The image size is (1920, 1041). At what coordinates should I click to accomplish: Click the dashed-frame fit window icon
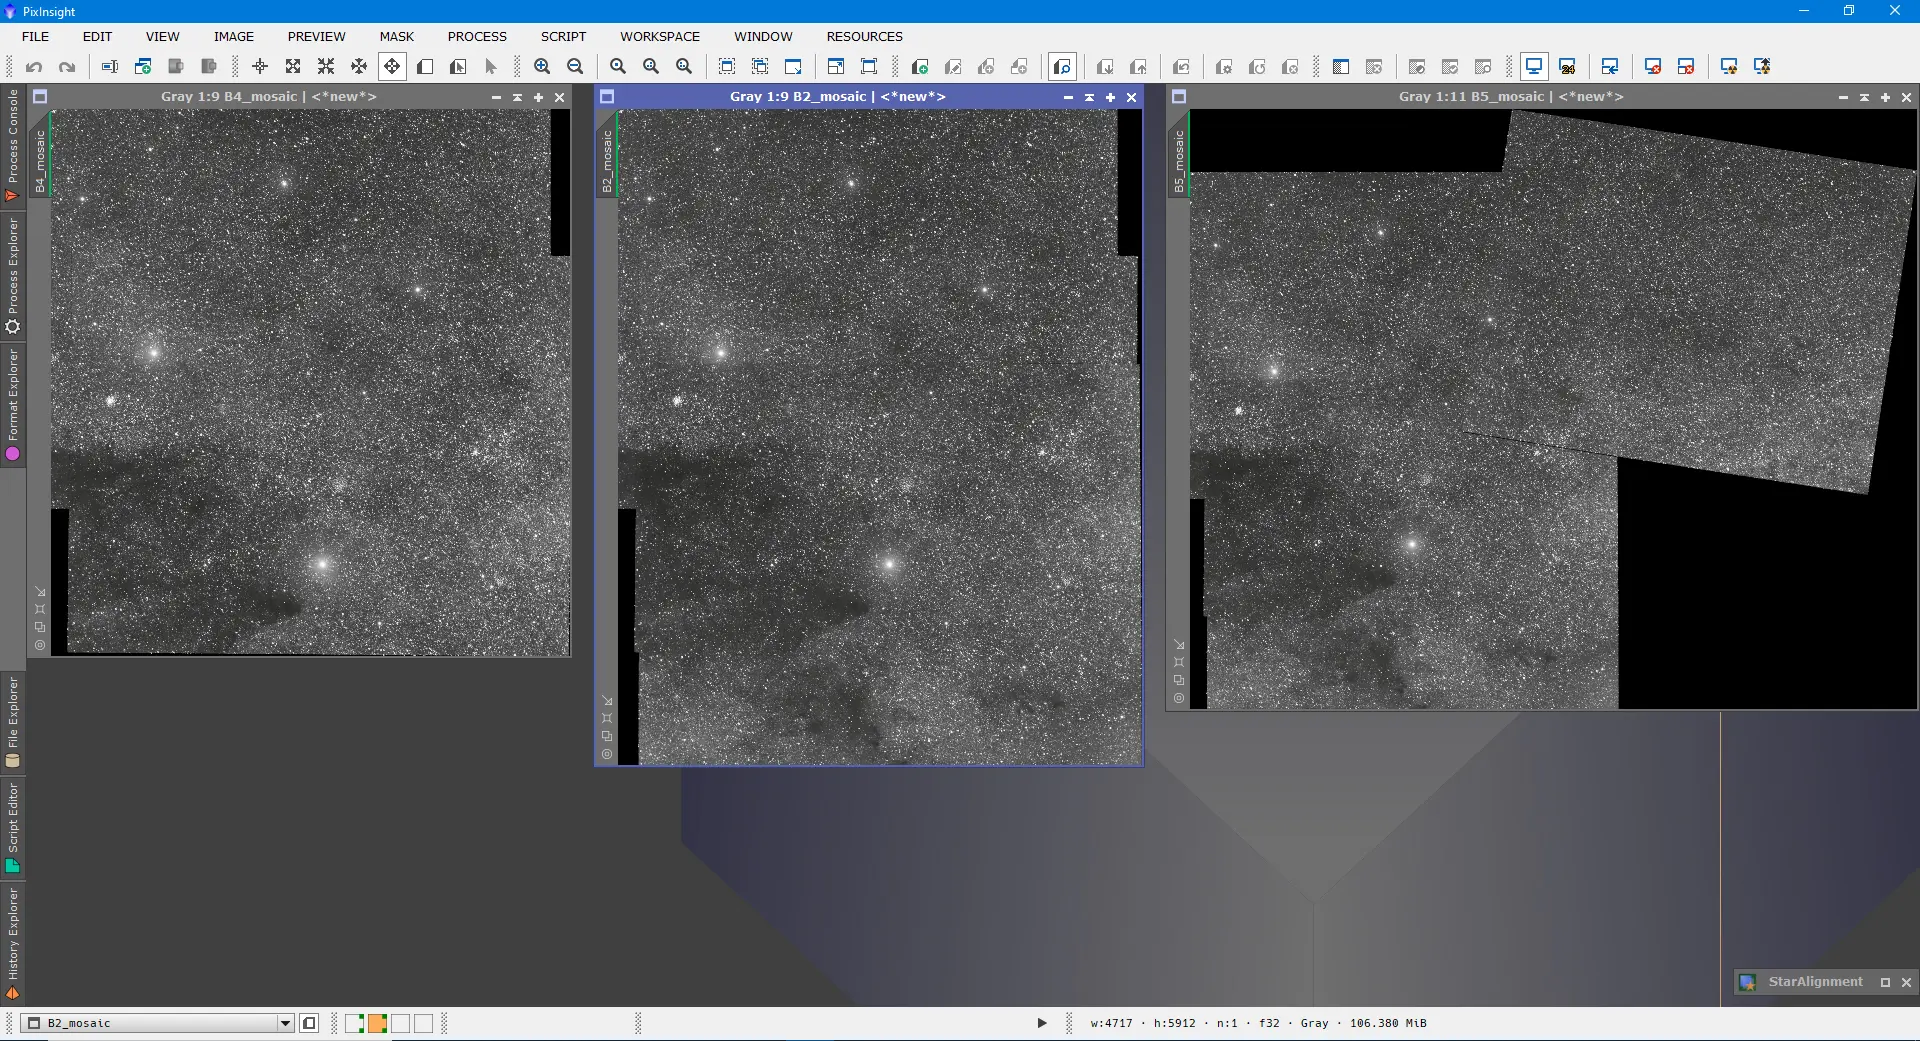pos(727,67)
